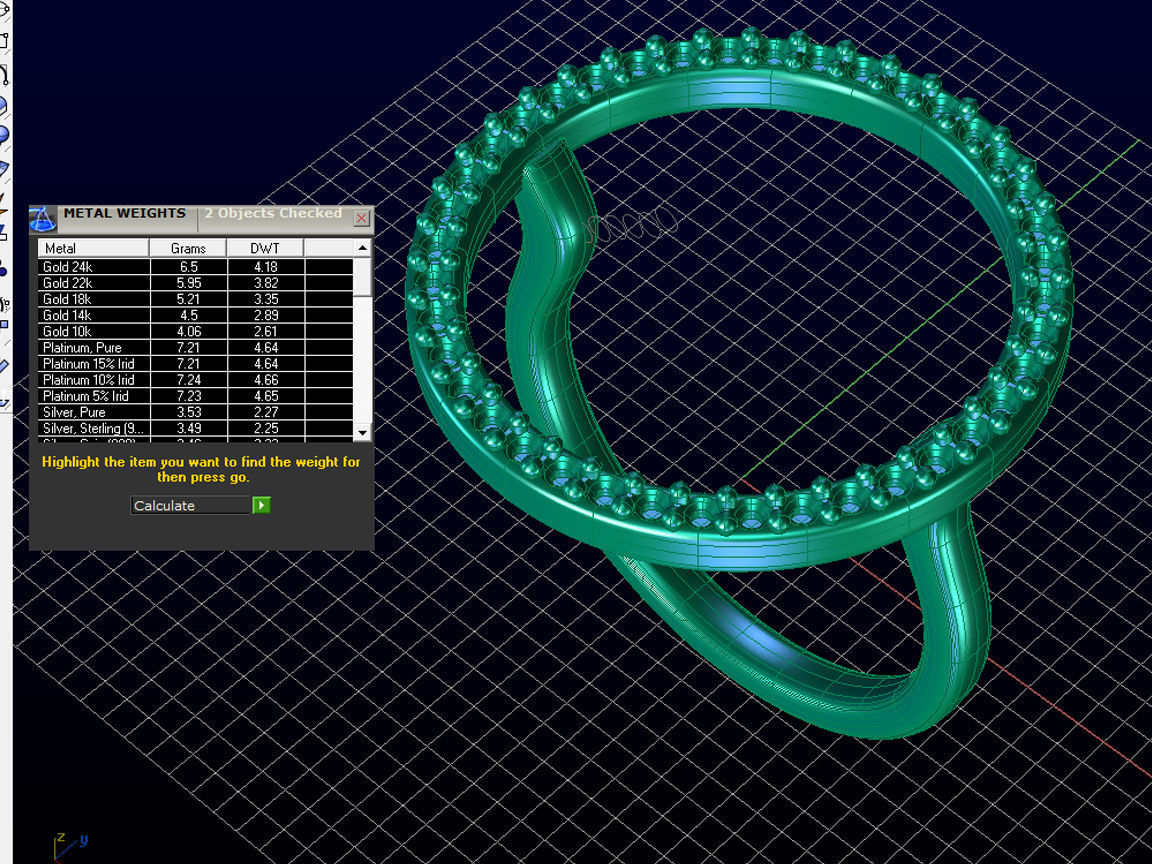Click the 3.49 grams value for Sterling Silver
This screenshot has height=864, width=1152.
click(189, 428)
